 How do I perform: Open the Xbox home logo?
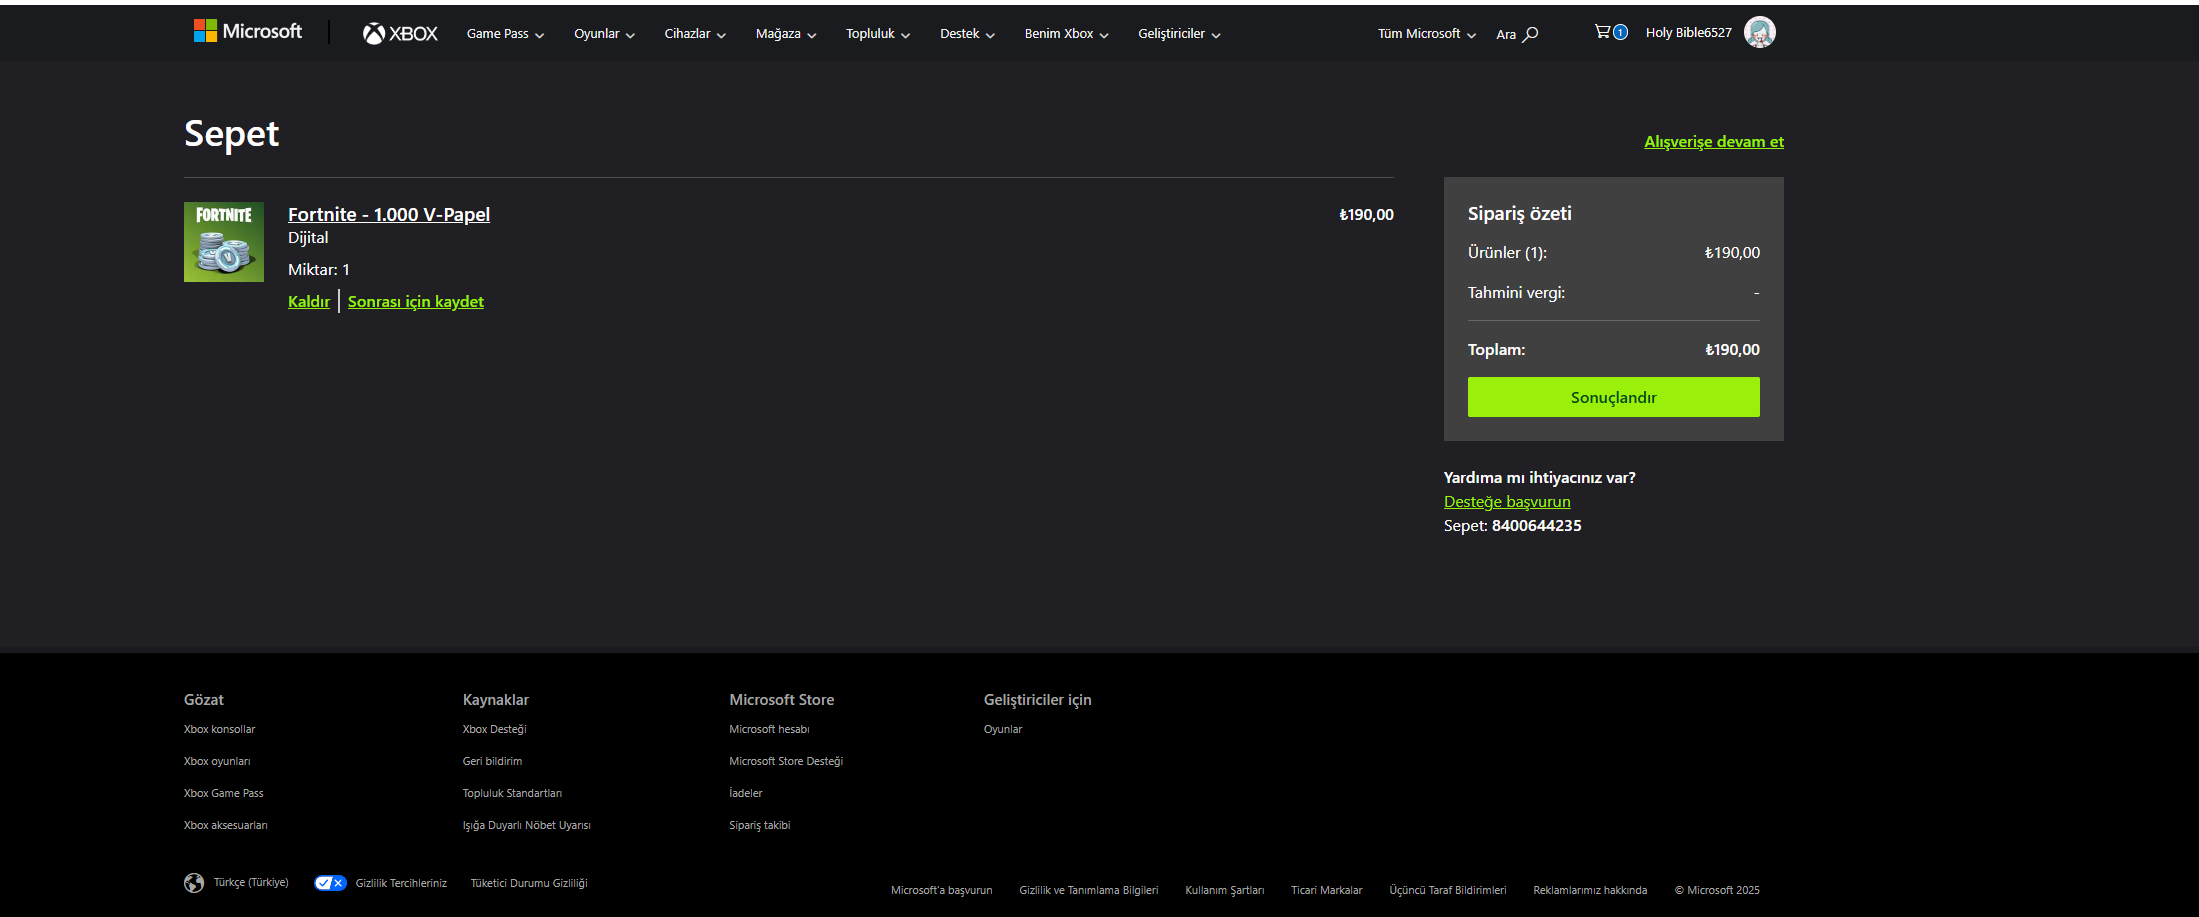pos(400,34)
